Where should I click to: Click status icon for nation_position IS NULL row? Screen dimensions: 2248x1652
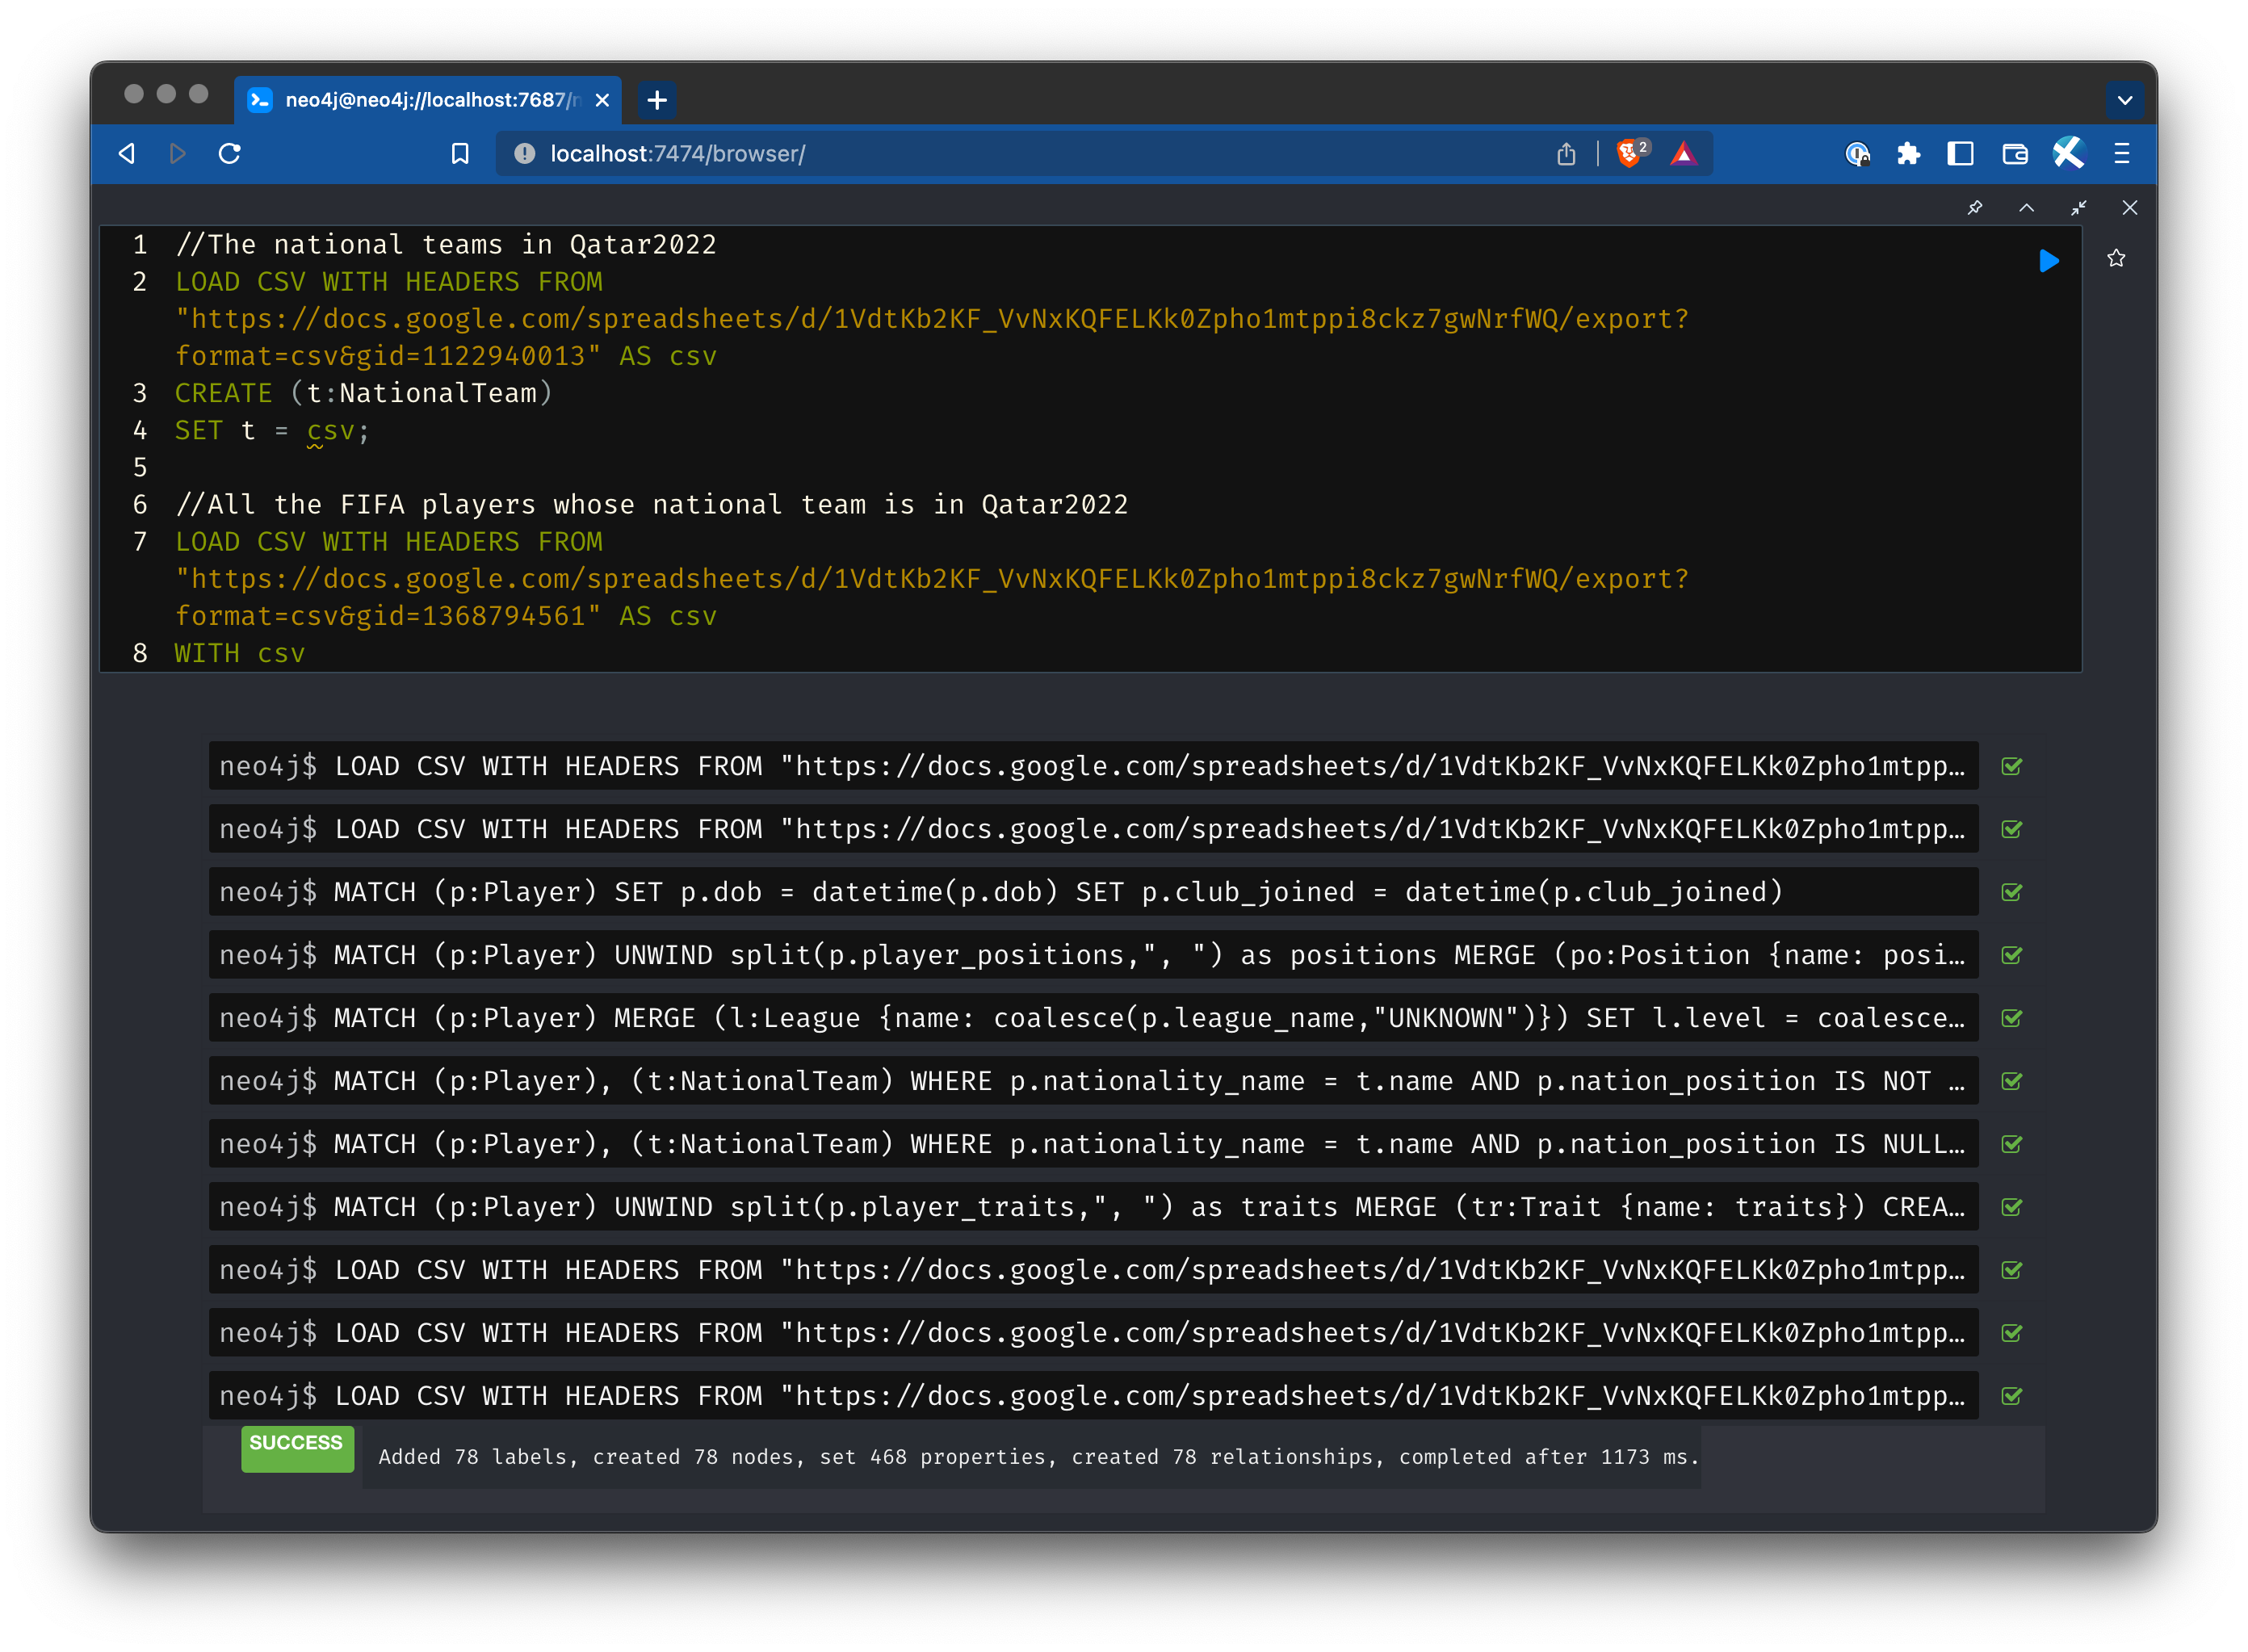tap(2012, 1145)
